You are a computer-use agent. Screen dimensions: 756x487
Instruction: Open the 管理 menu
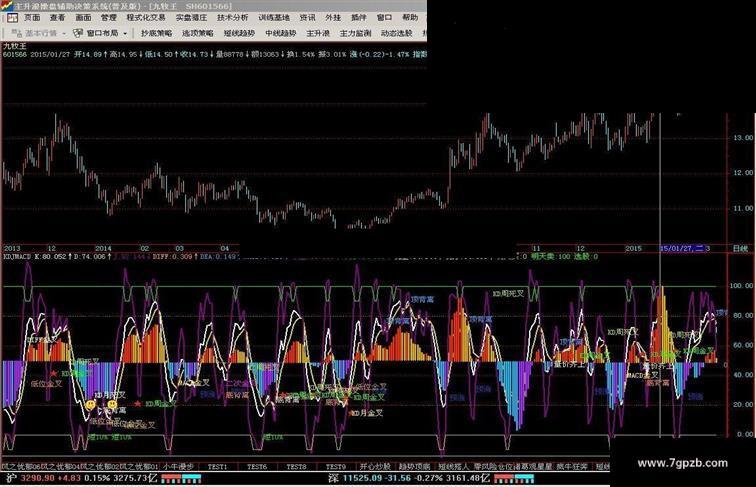click(x=108, y=18)
